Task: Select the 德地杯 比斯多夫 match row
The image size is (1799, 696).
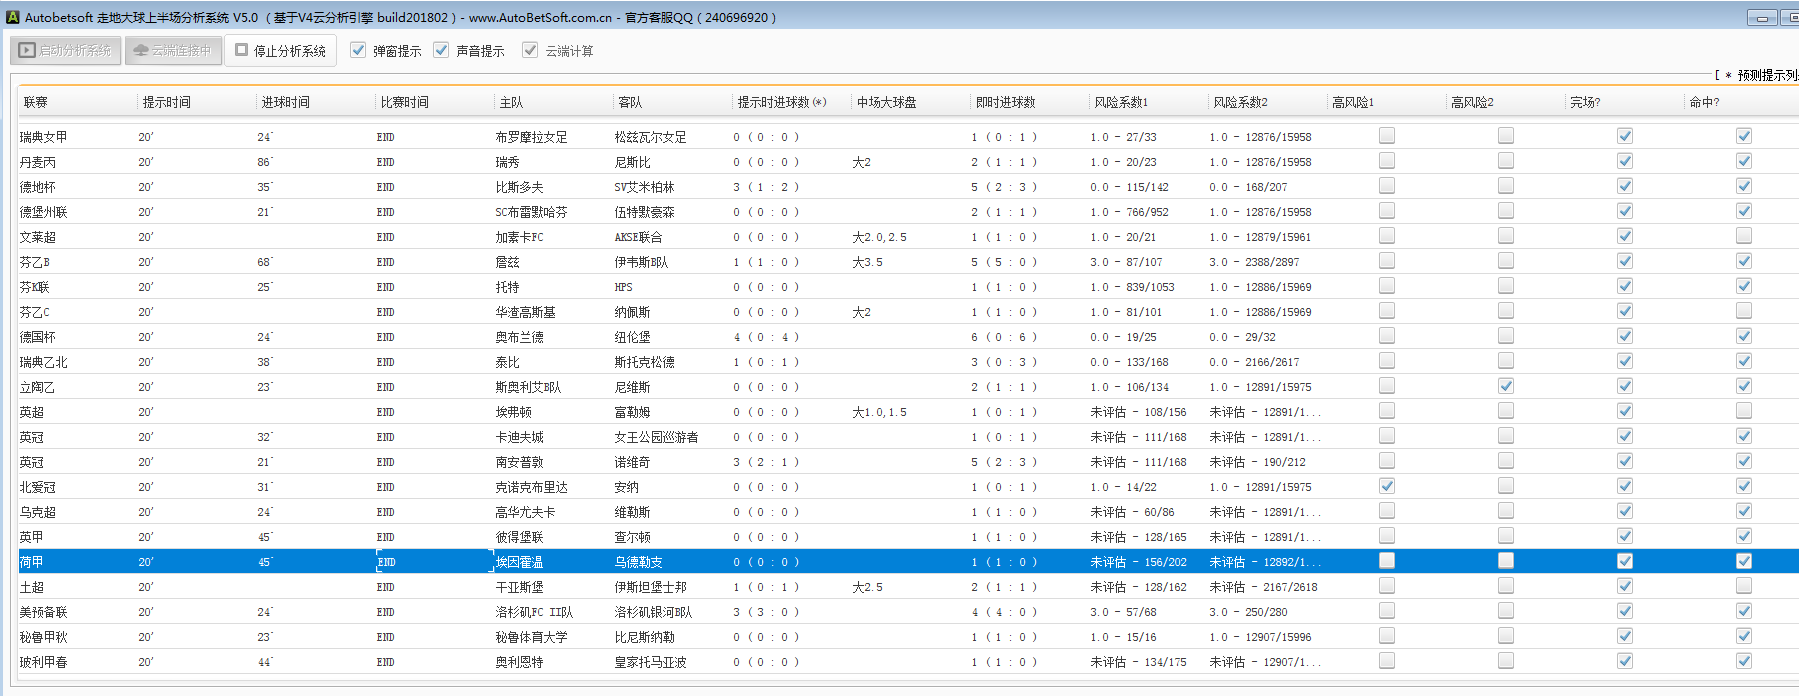Action: (520, 187)
